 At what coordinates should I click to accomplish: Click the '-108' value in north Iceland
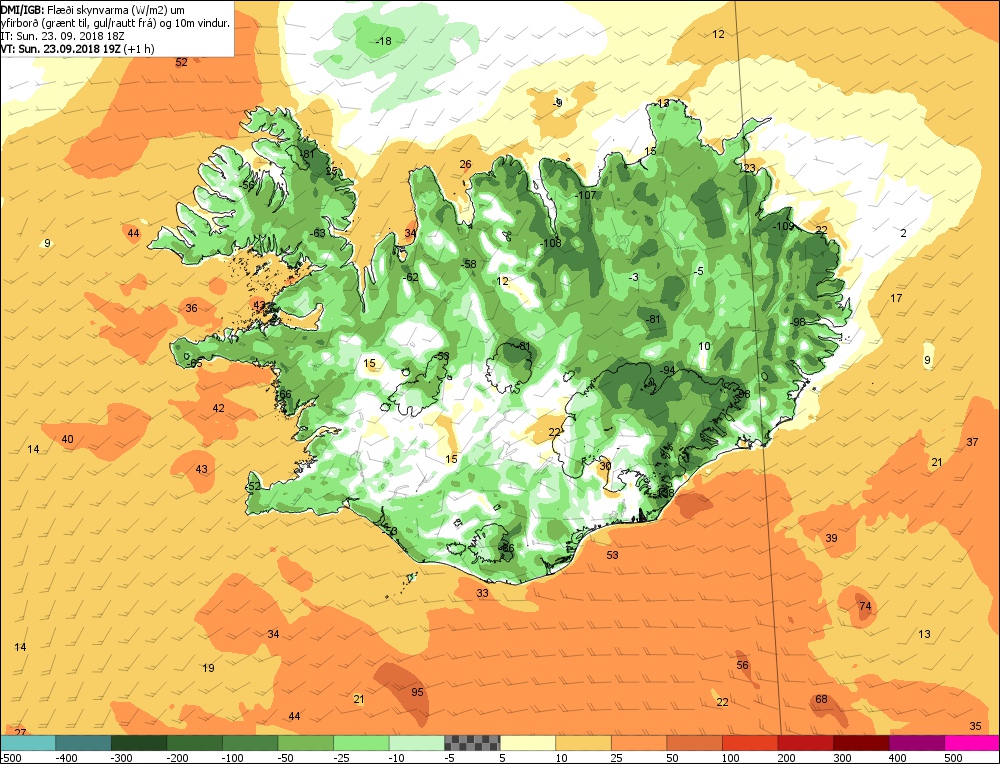550,243
